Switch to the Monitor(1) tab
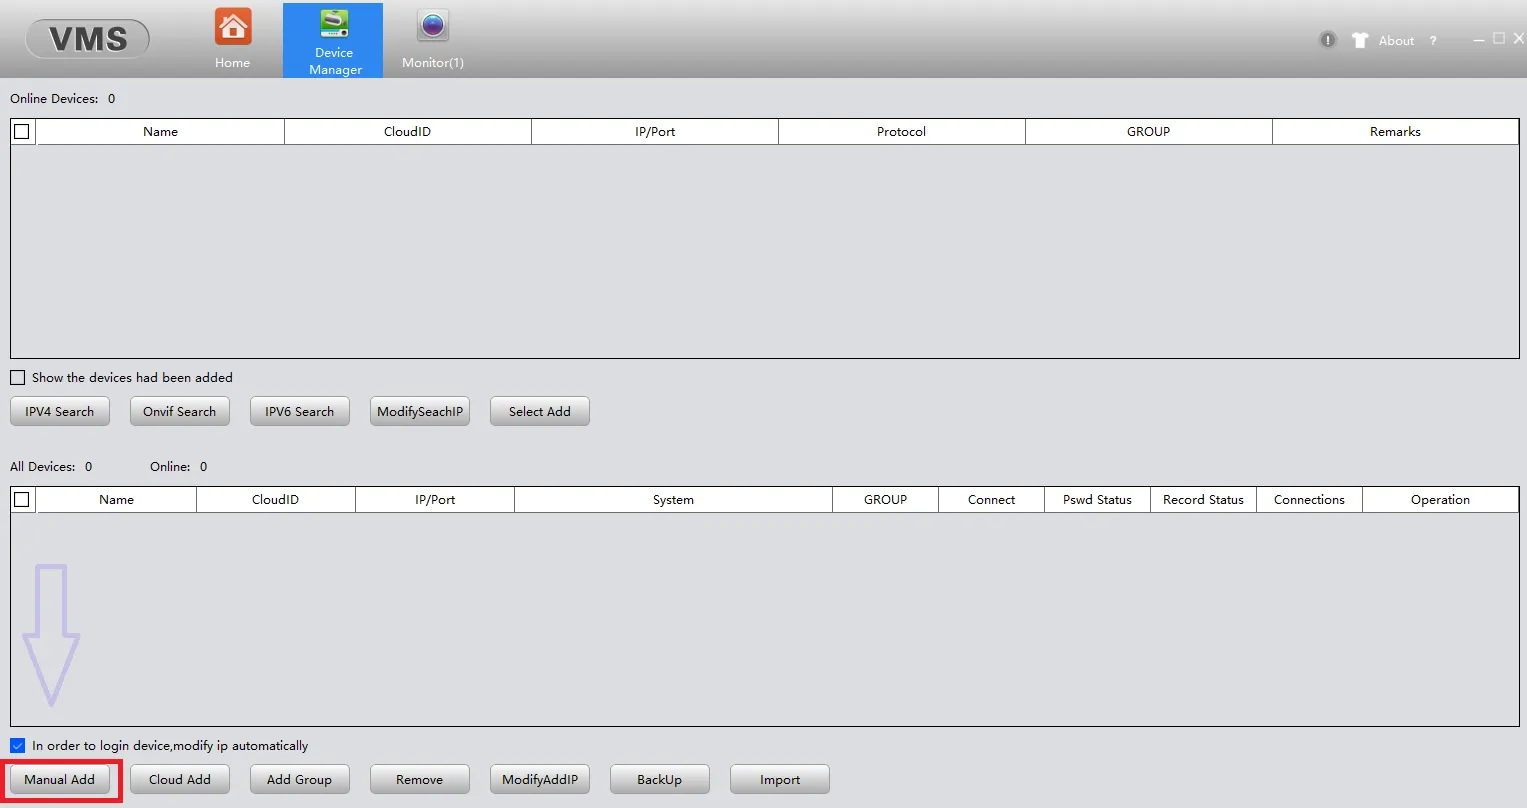The width and height of the screenshot is (1527, 808). (x=432, y=40)
